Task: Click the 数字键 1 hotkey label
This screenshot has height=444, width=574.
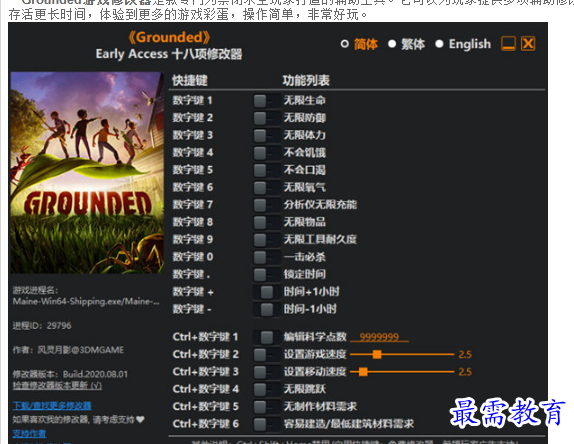Action: tap(193, 101)
